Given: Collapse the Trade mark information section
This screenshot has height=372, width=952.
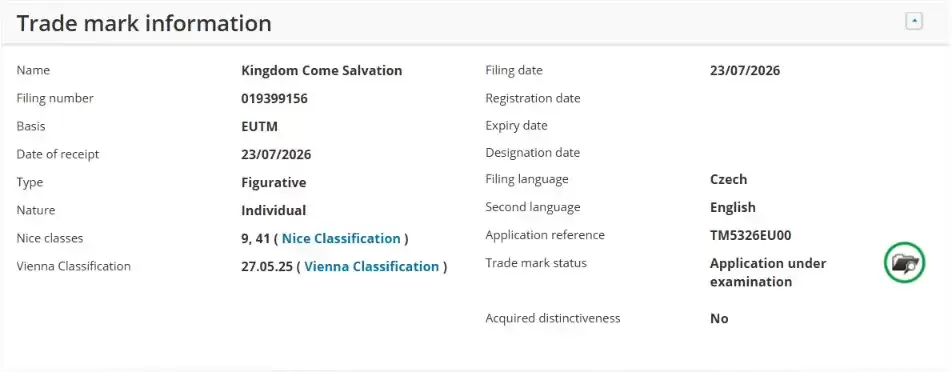Looking at the screenshot, I should [x=914, y=22].
